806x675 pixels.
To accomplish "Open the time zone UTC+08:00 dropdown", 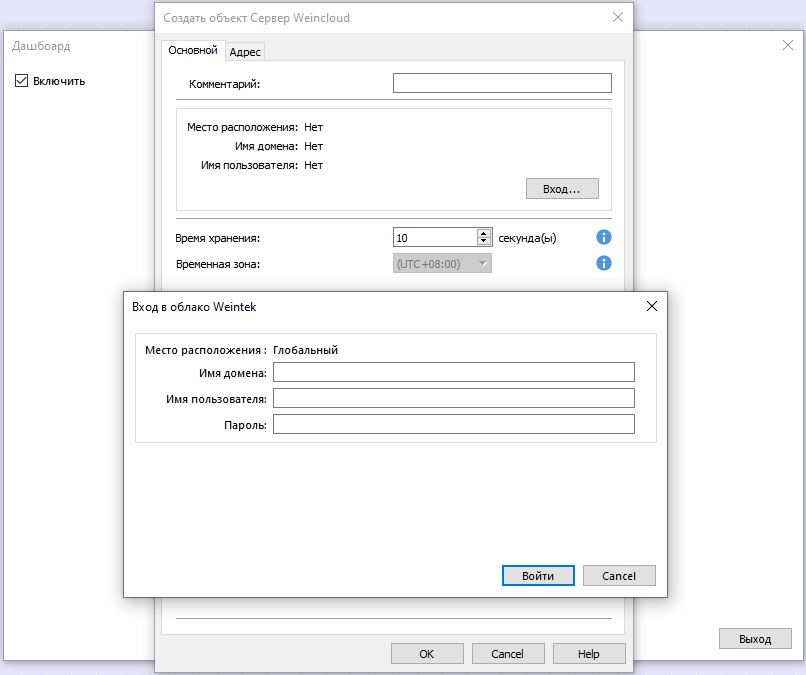I will 442,264.
